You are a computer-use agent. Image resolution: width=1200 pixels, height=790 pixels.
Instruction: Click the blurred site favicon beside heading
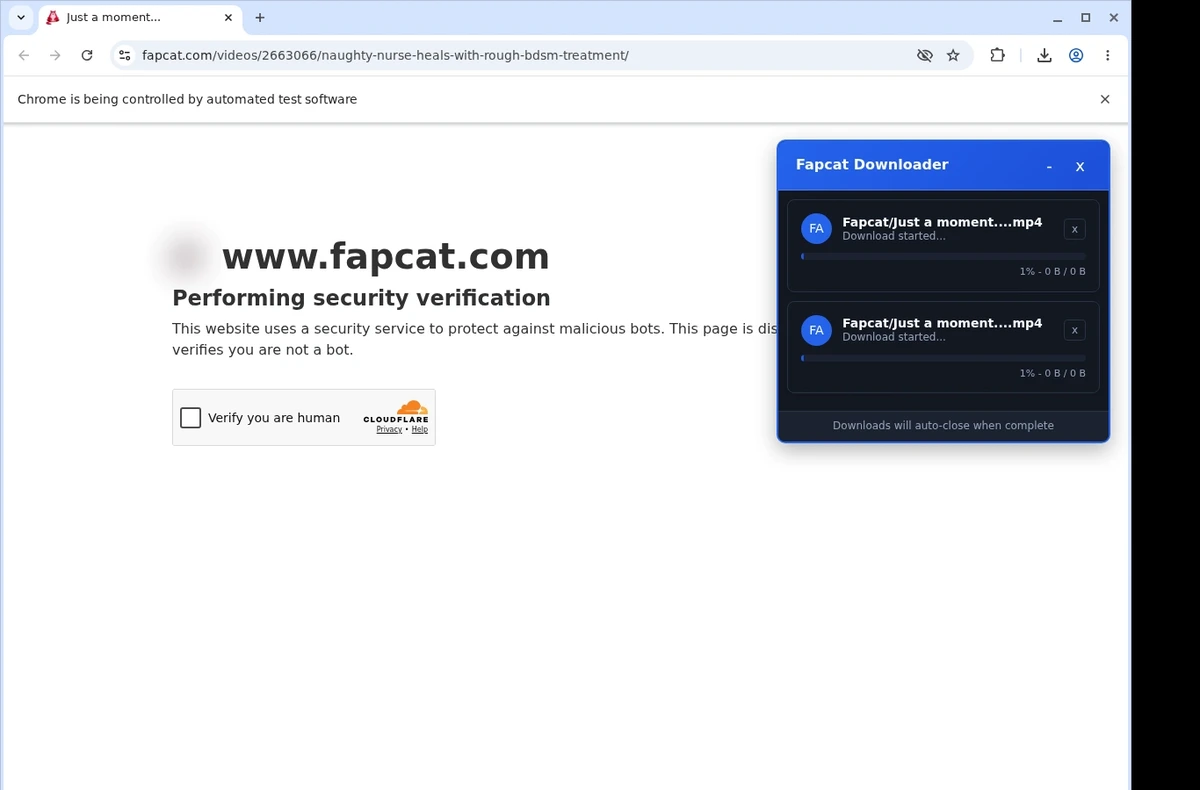[187, 257]
